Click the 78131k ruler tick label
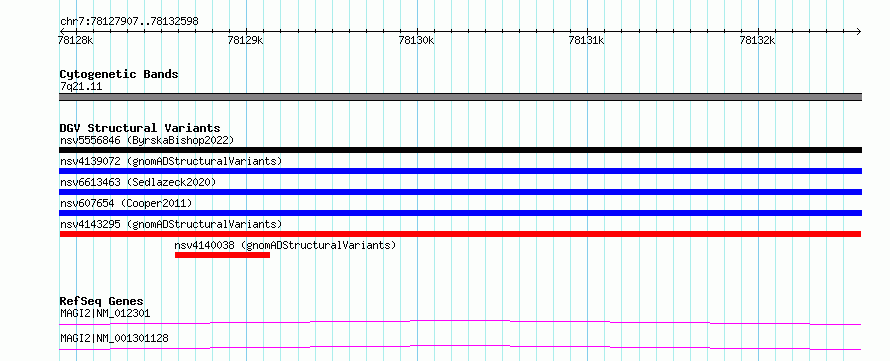890x361 pixels. pos(586,41)
